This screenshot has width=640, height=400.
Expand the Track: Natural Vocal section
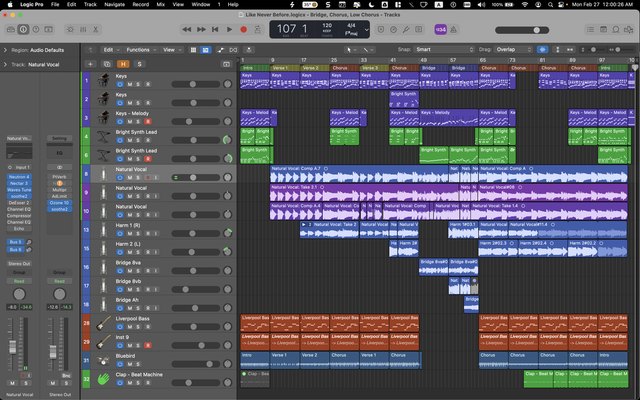5,64
